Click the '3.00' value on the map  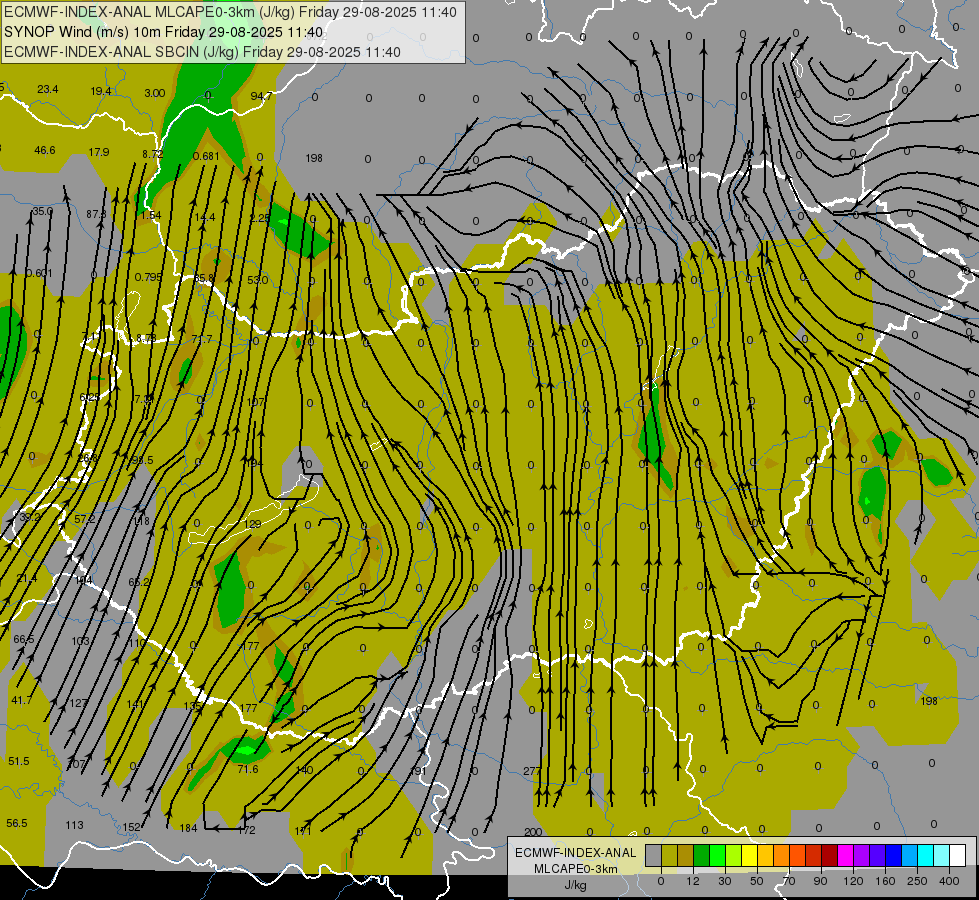[x=155, y=93]
